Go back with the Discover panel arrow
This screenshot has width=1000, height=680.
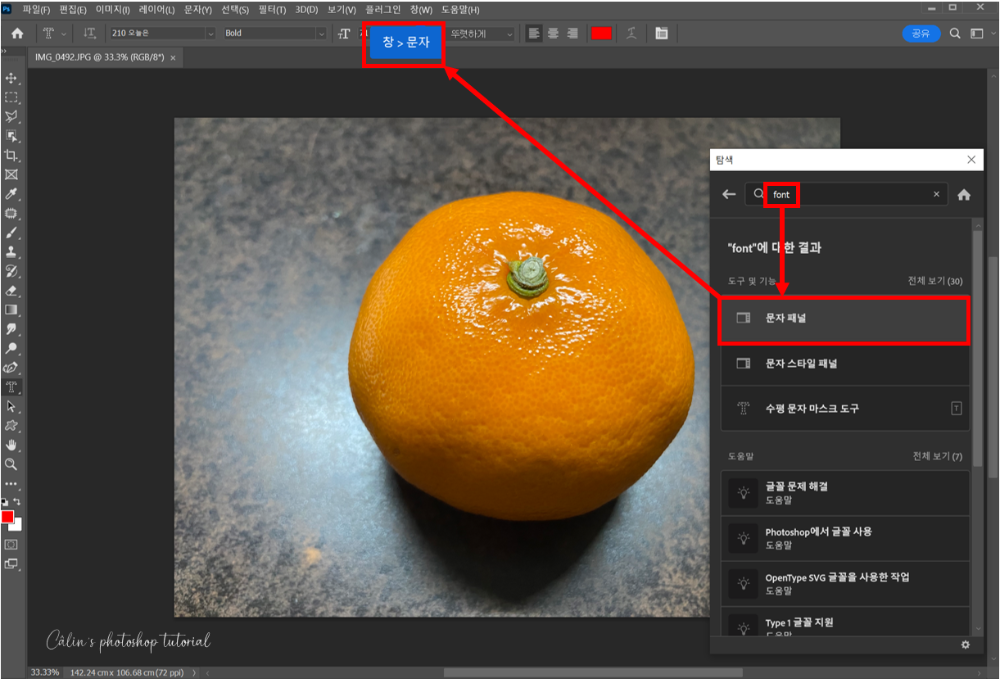click(x=729, y=195)
